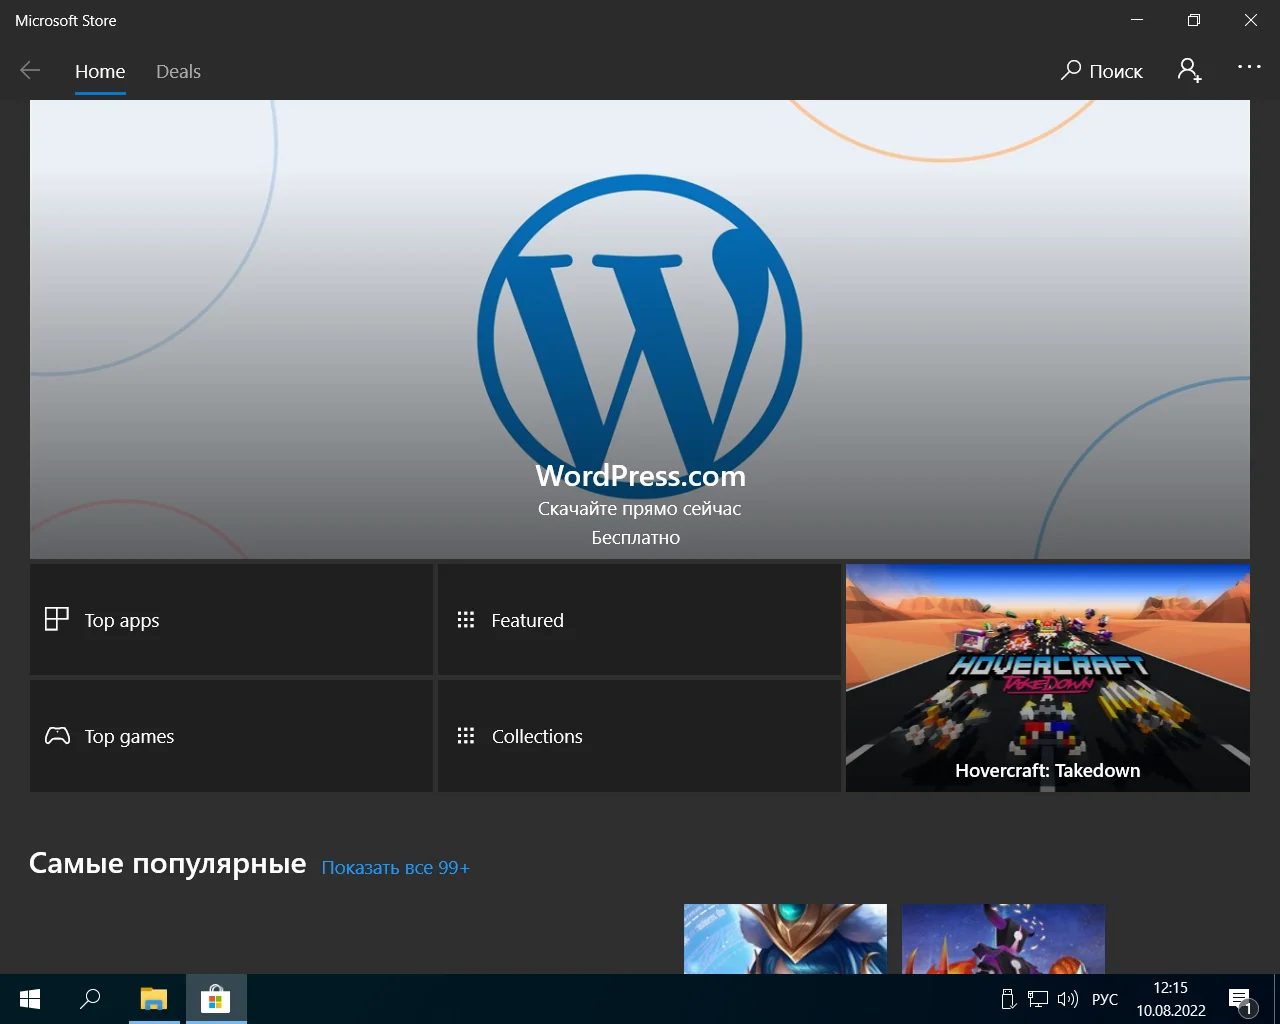Open File Explorer from the taskbar
1280x1024 pixels.
(153, 999)
